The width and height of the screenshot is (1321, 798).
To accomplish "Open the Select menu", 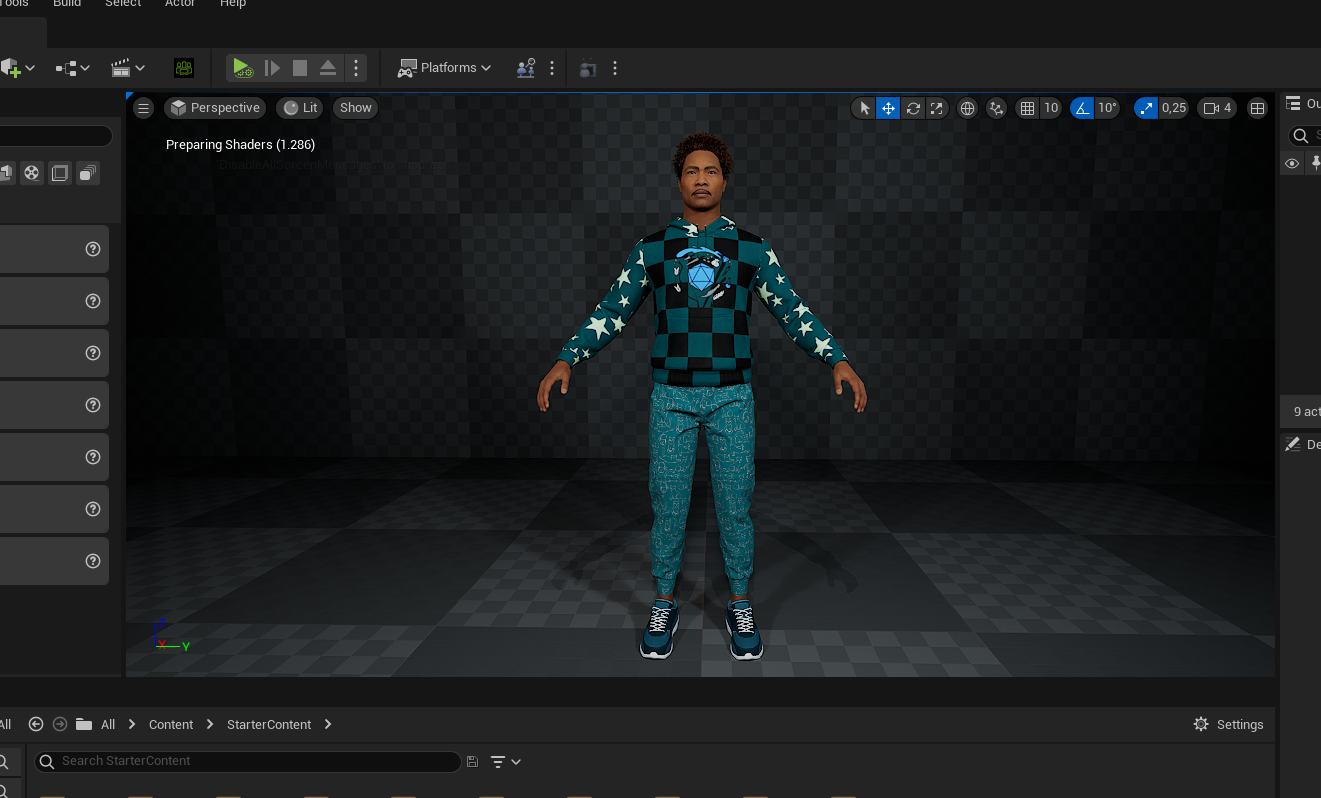I will click(123, 4).
